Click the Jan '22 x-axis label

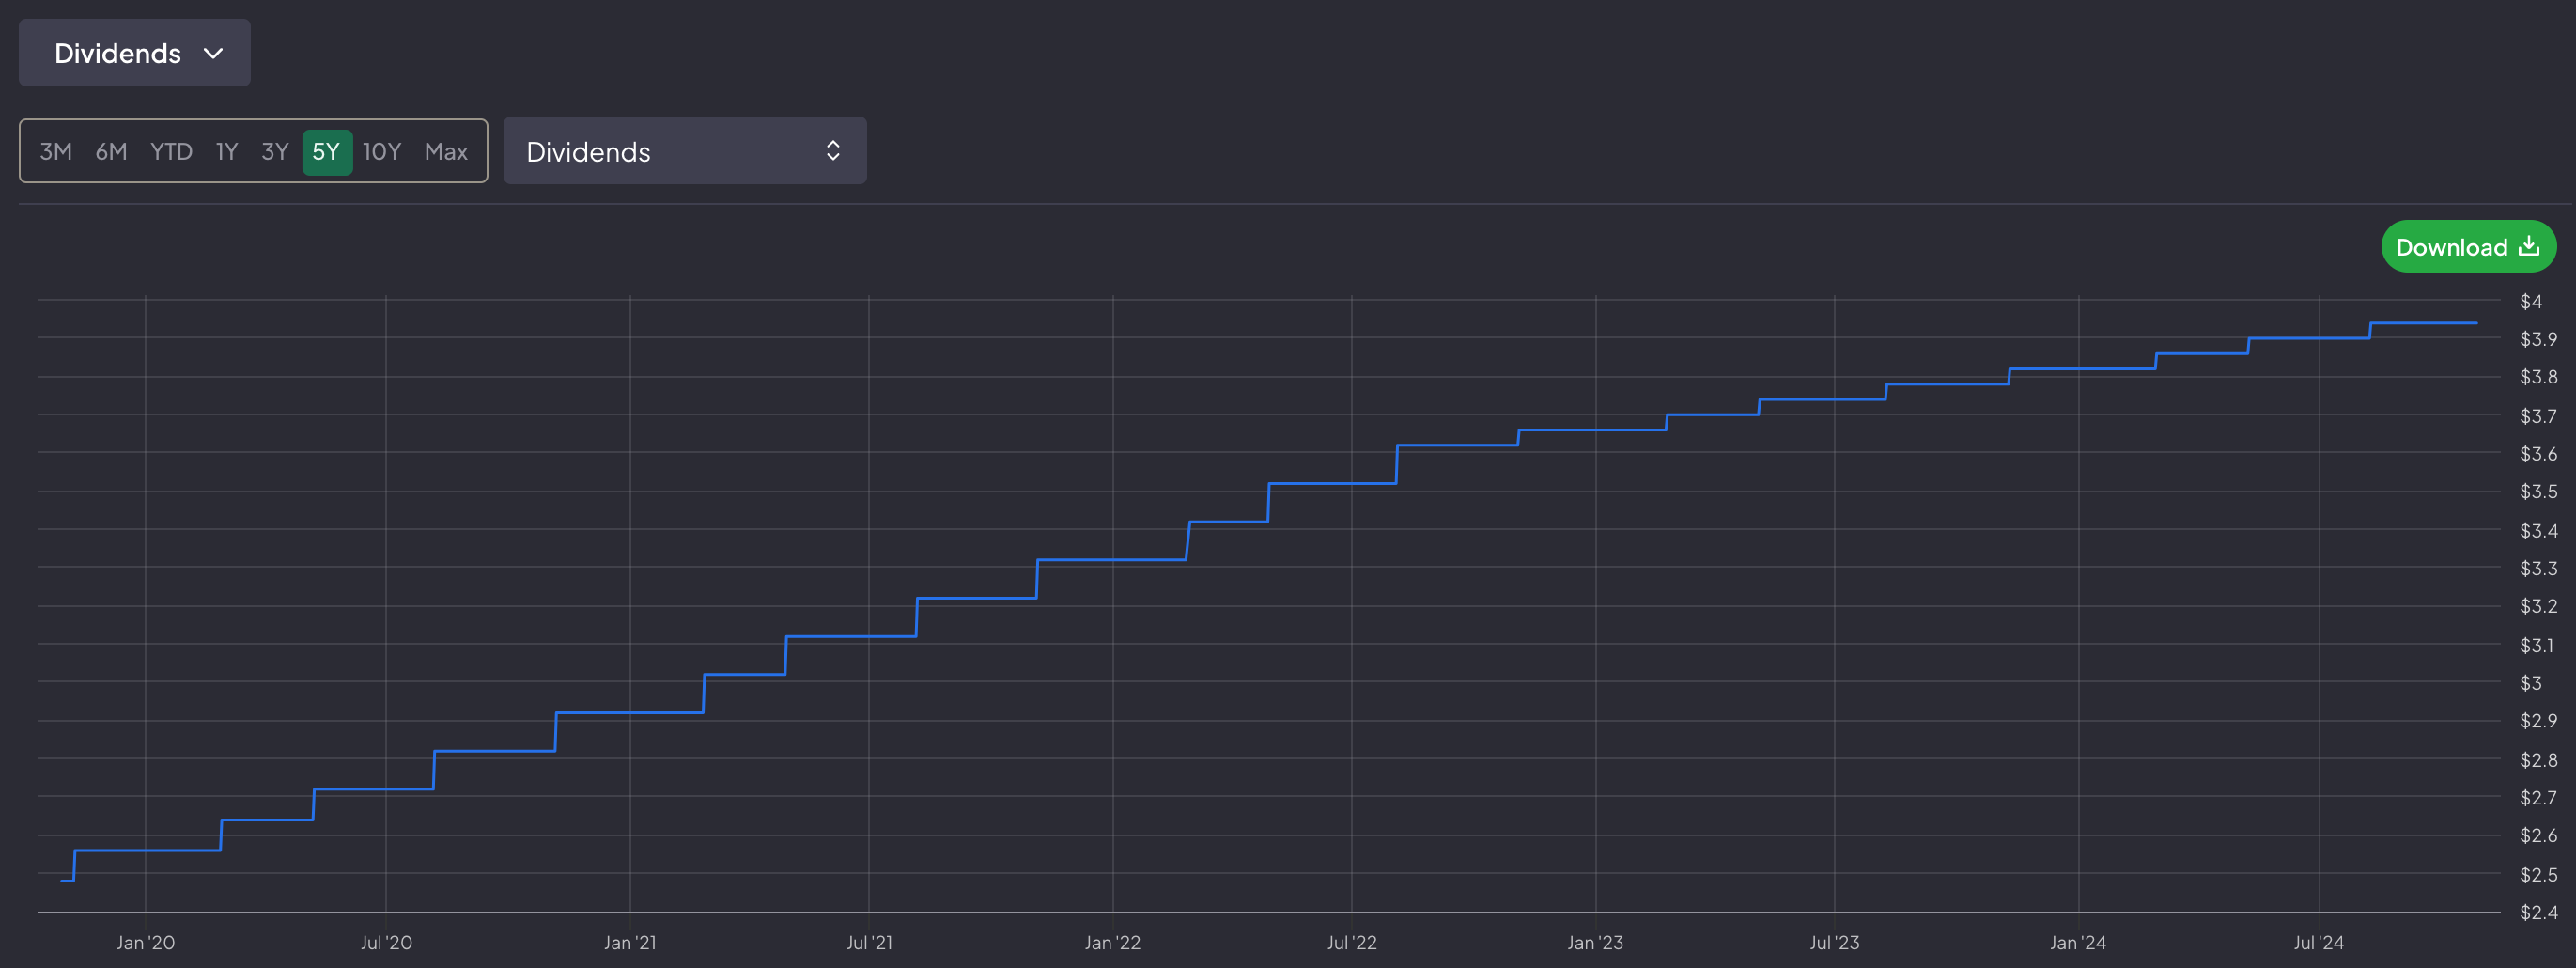click(1113, 943)
